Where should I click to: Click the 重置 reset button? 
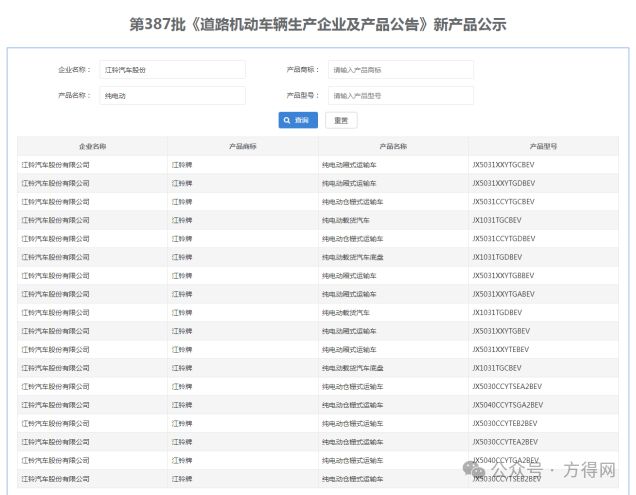coord(341,120)
